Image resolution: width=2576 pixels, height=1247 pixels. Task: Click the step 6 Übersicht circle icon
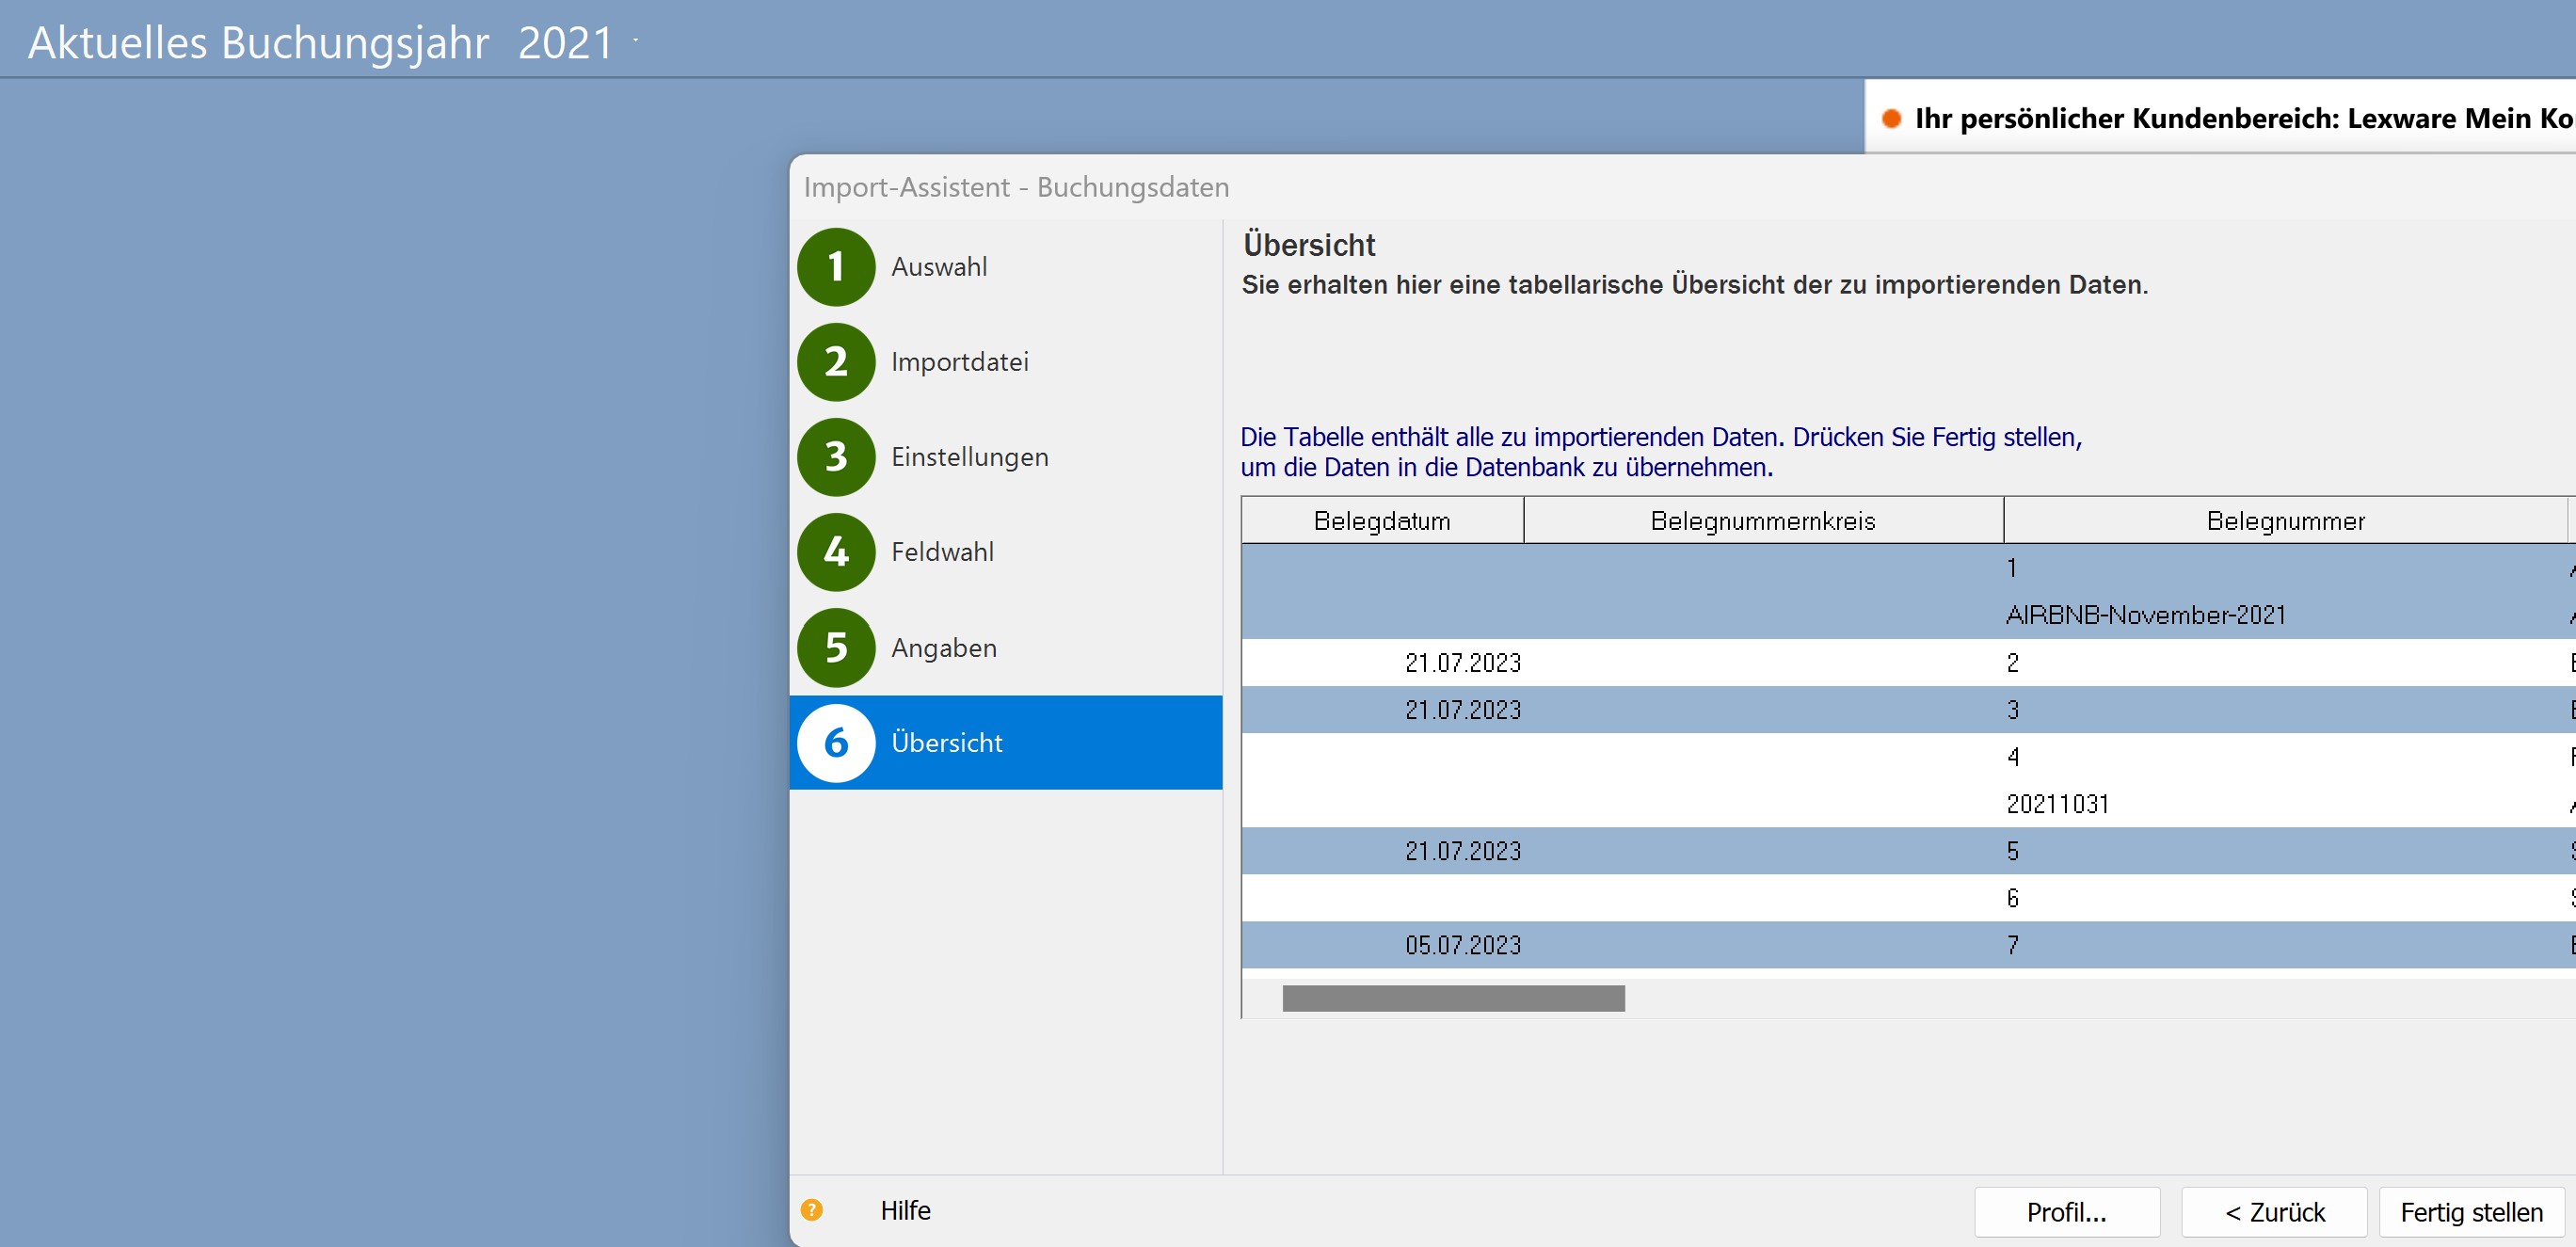click(x=836, y=743)
